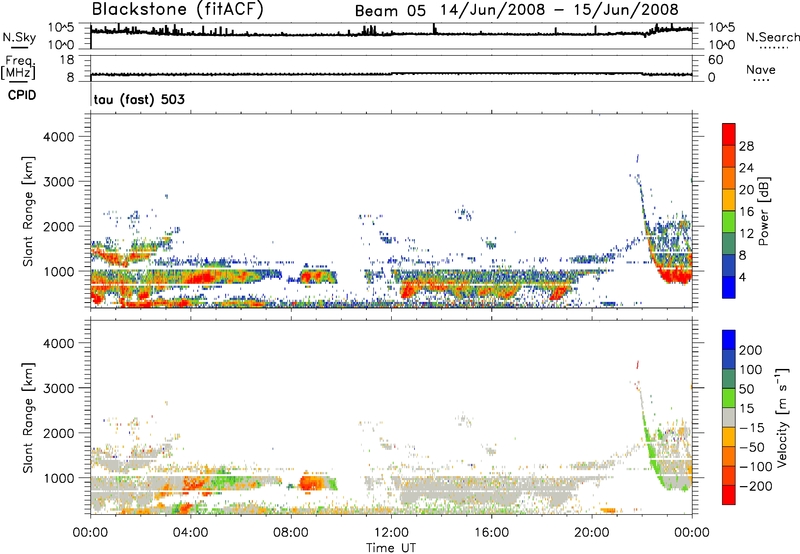
Task: Click the red segment below −200 on Velocity colorbar
Action: point(729,495)
